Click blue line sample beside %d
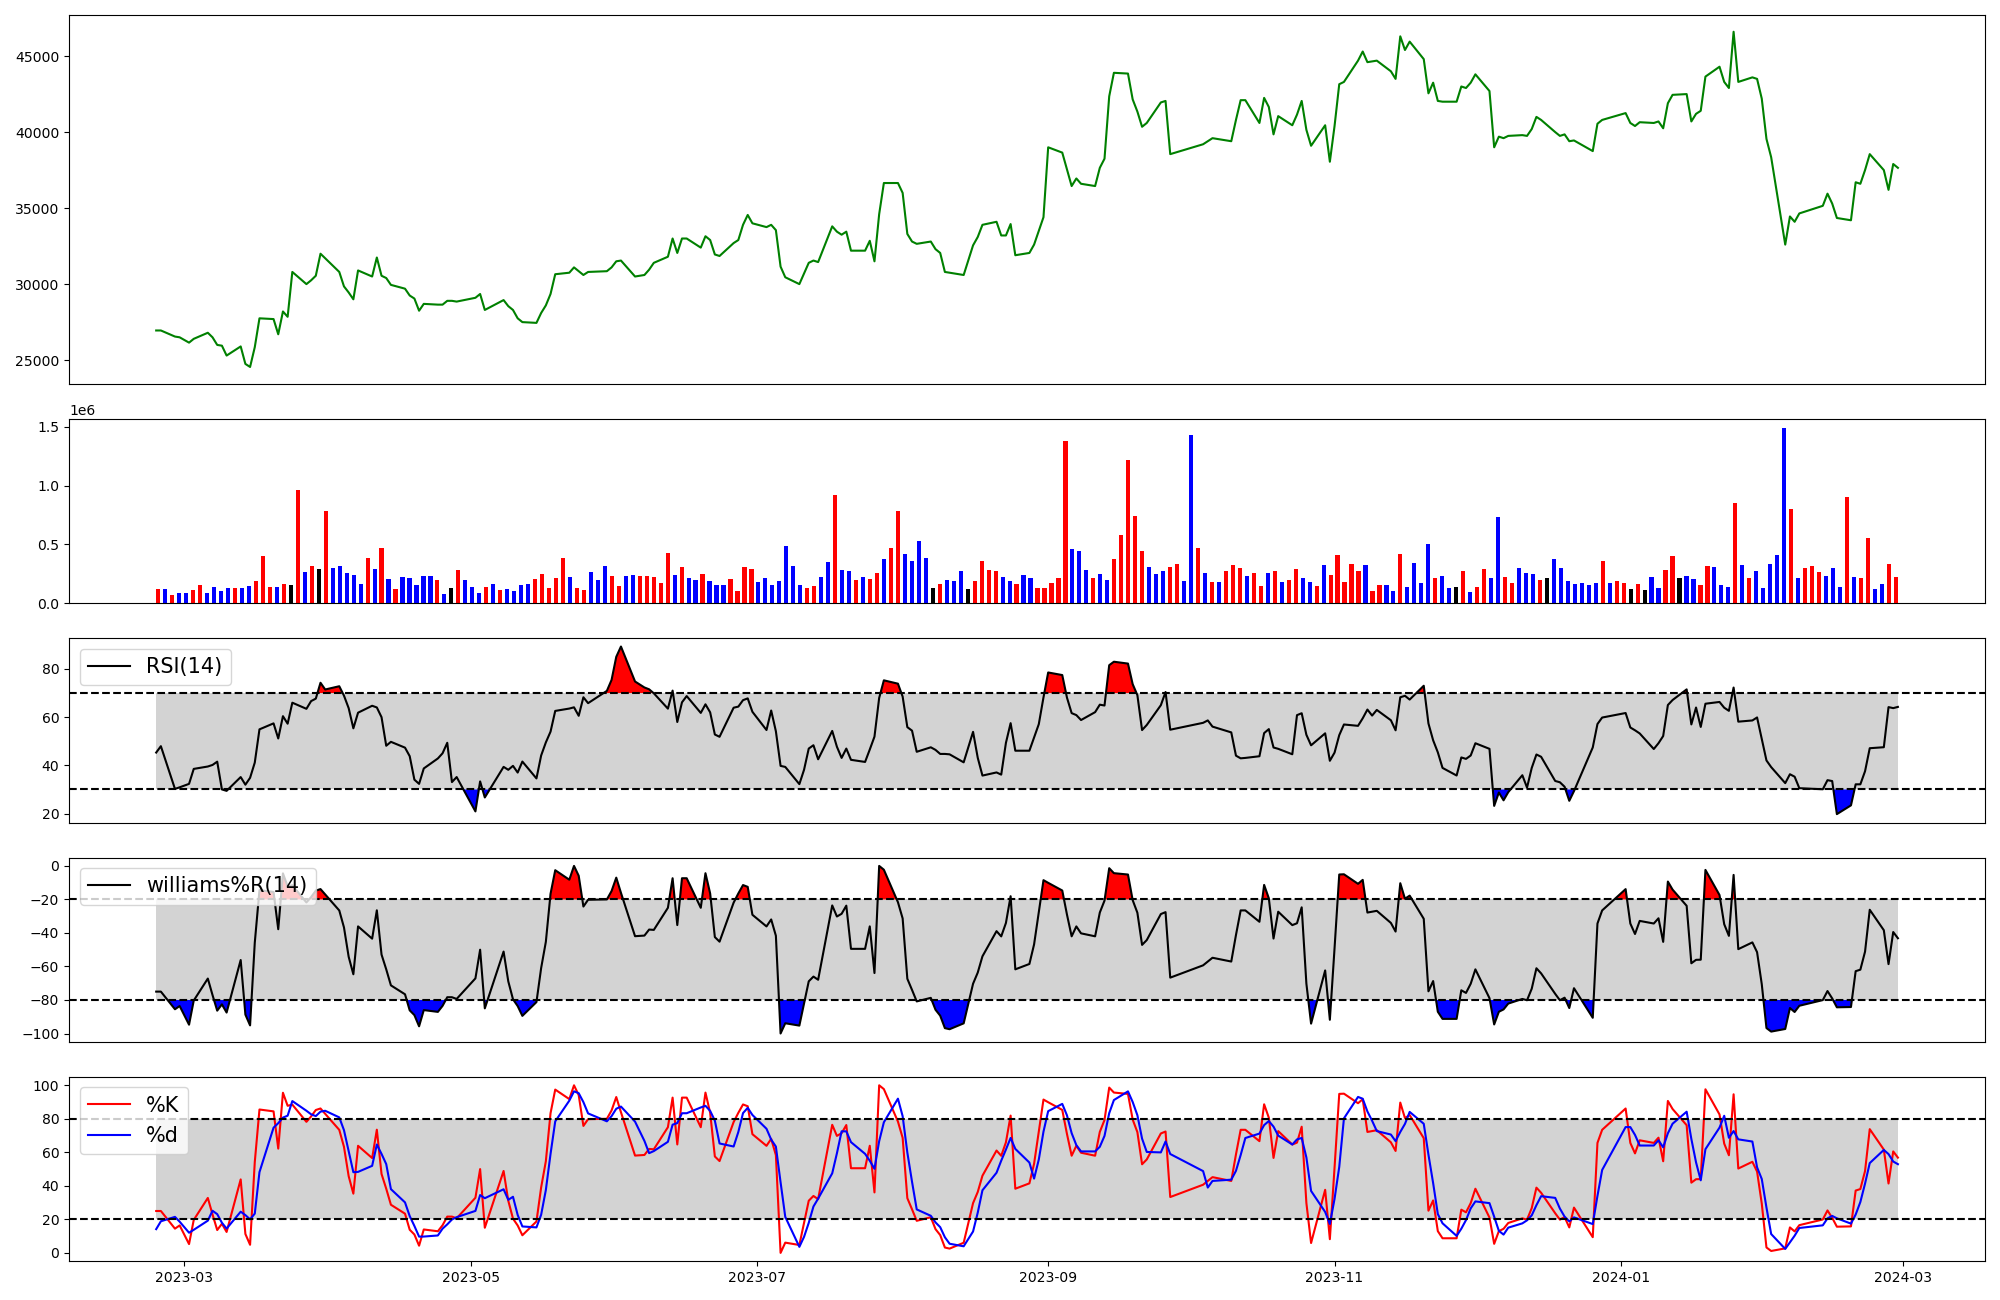 click(109, 1135)
